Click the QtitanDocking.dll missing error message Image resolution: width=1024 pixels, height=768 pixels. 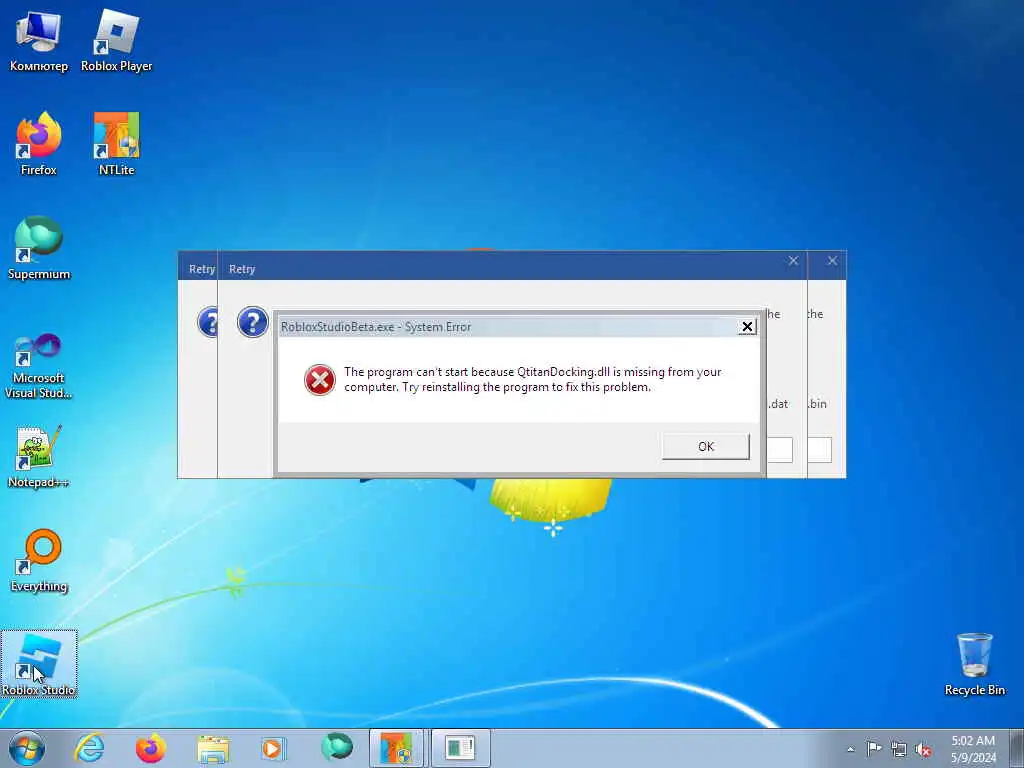pos(533,379)
